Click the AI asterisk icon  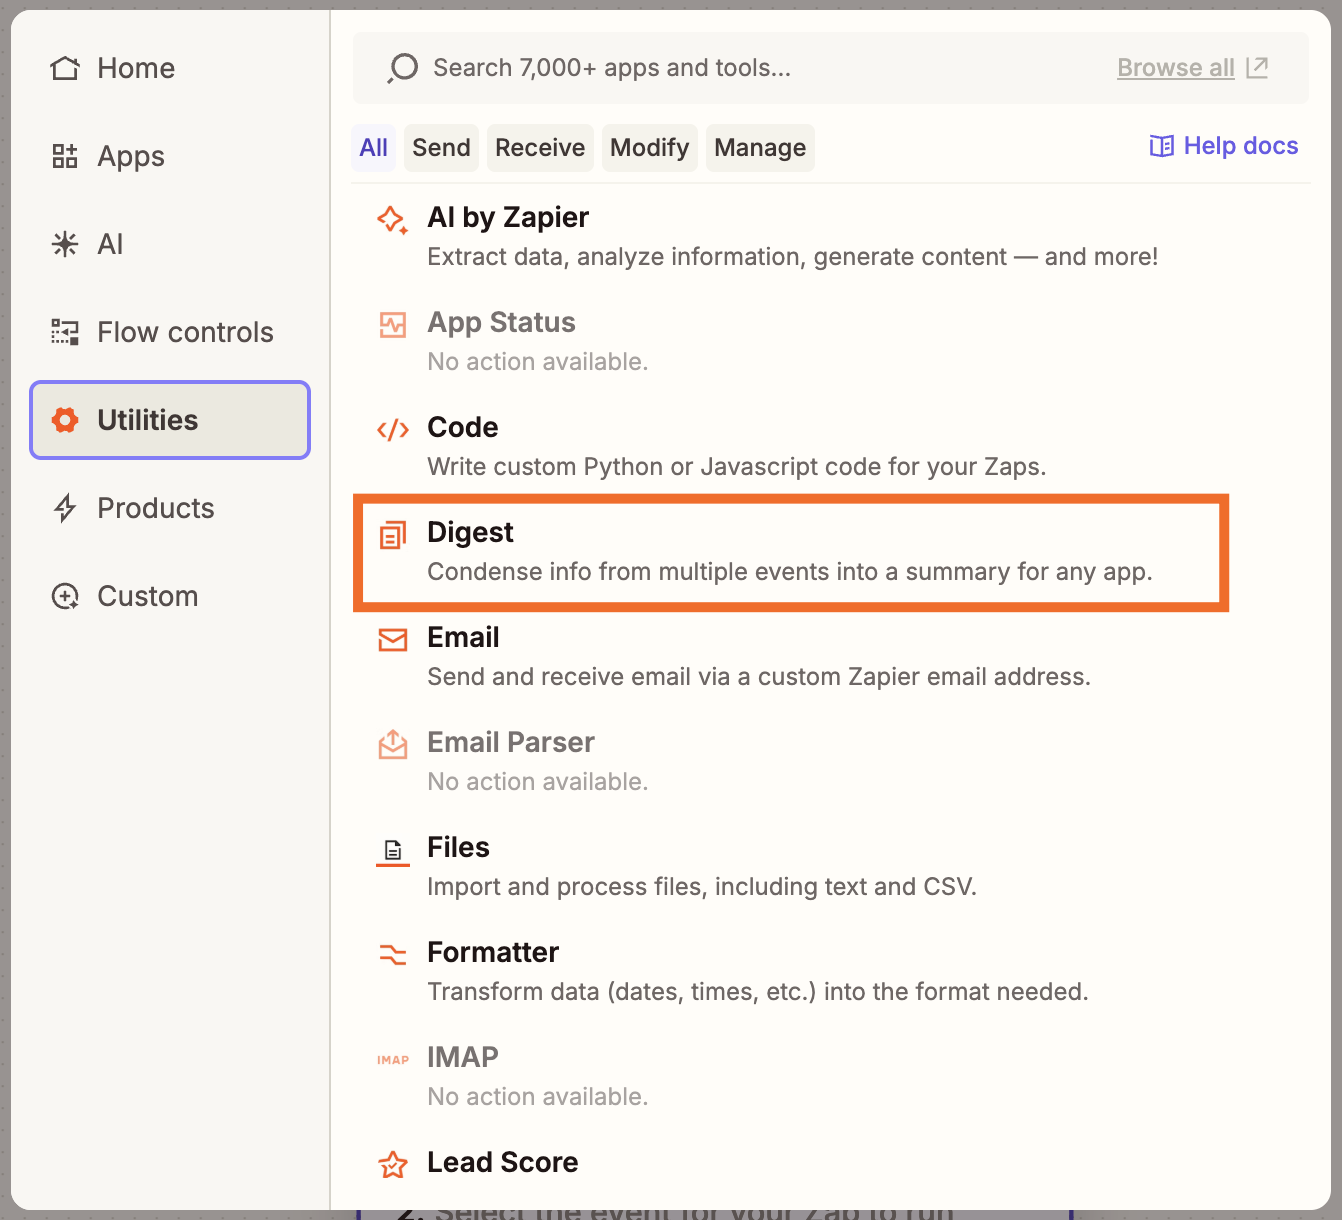pos(65,244)
